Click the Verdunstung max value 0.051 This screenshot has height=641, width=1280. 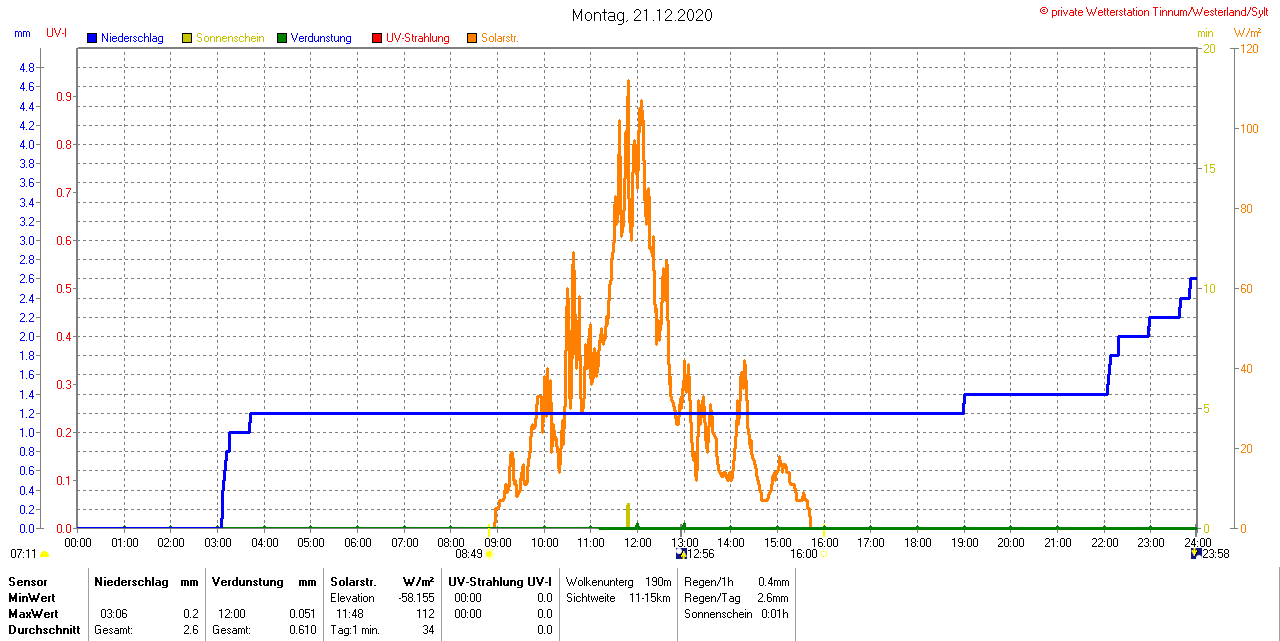[301, 613]
